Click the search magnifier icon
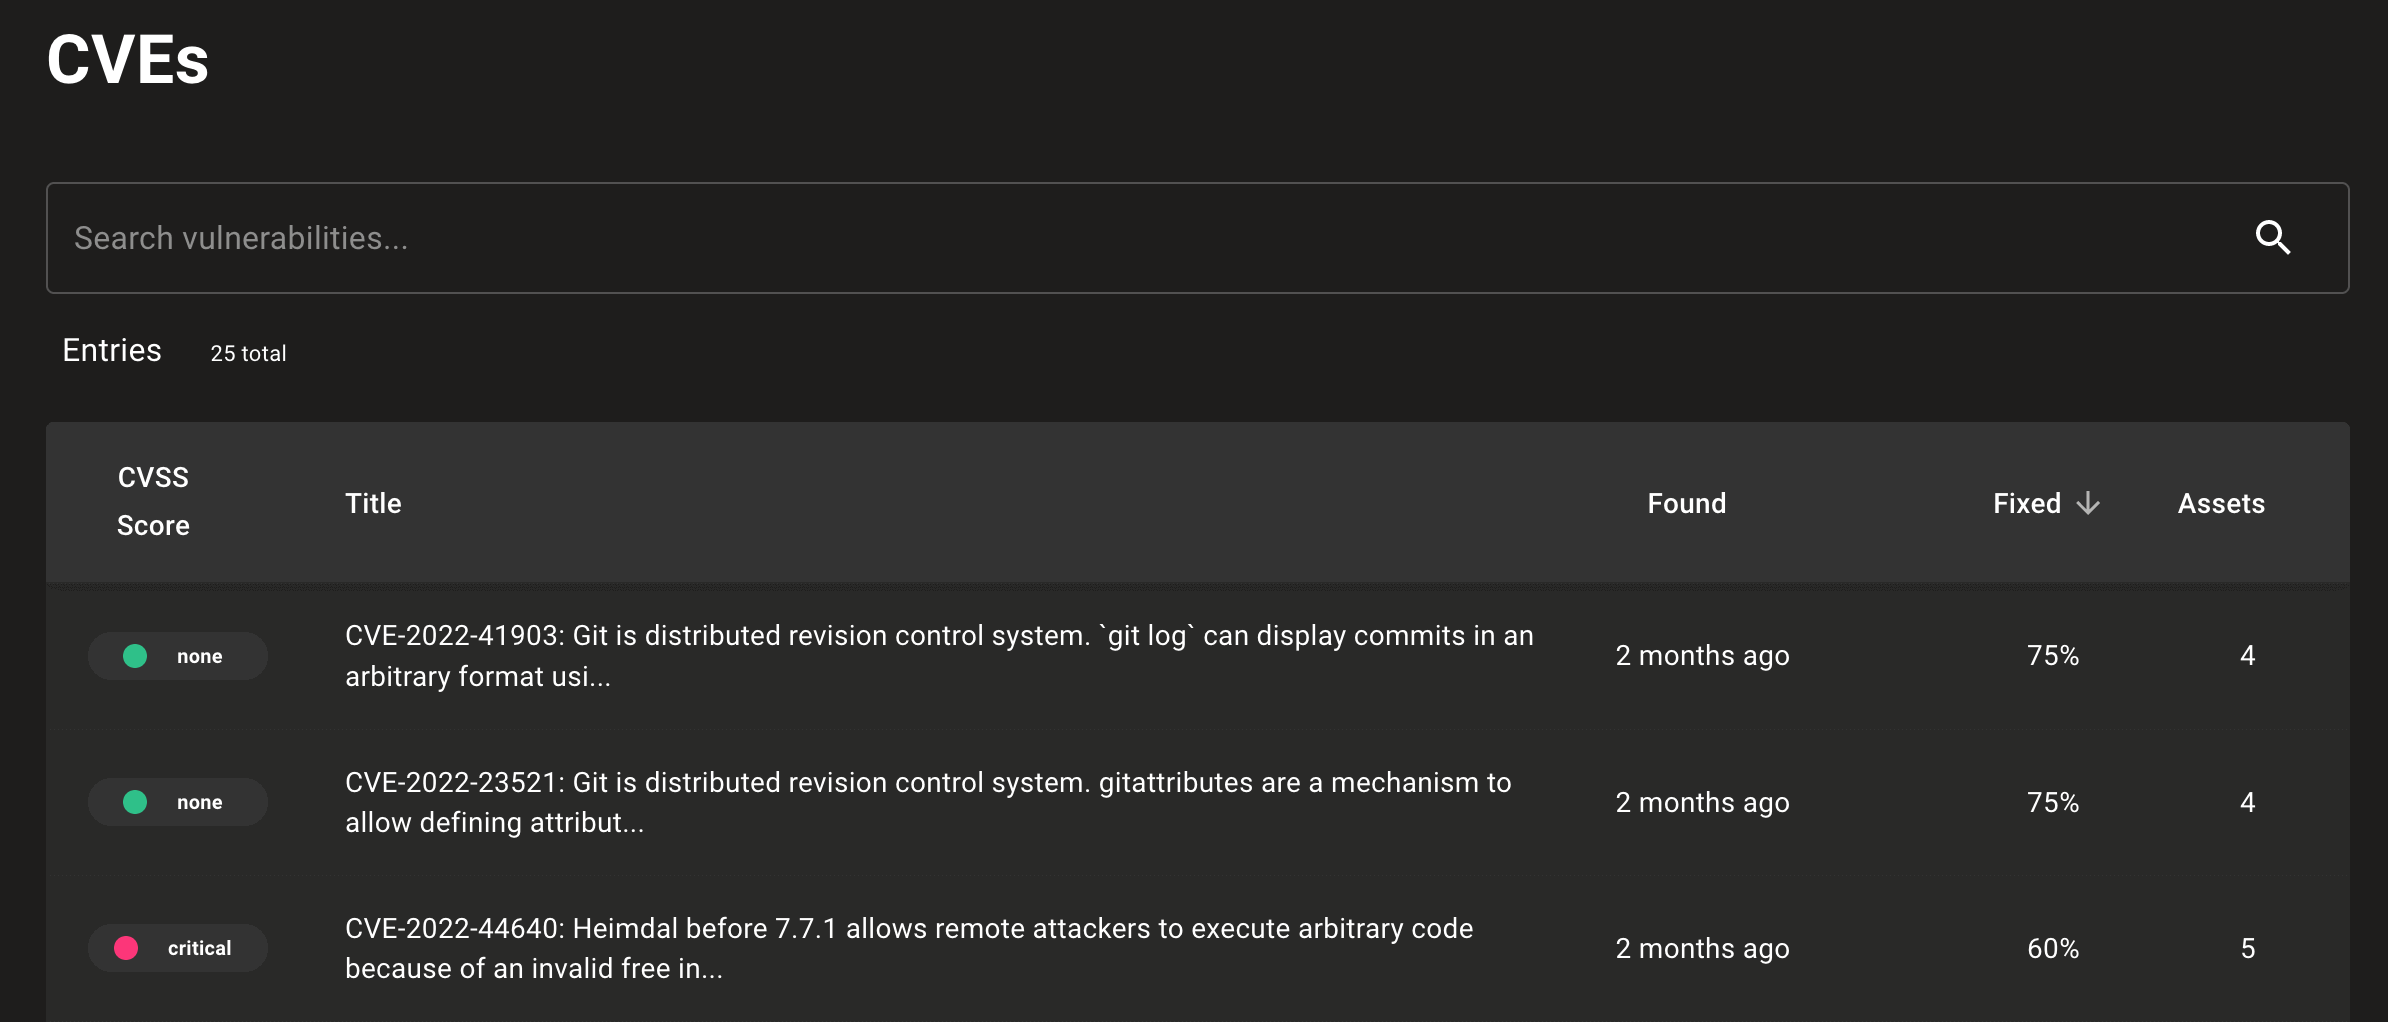Screen dimensions: 2388x1022 click(2273, 237)
